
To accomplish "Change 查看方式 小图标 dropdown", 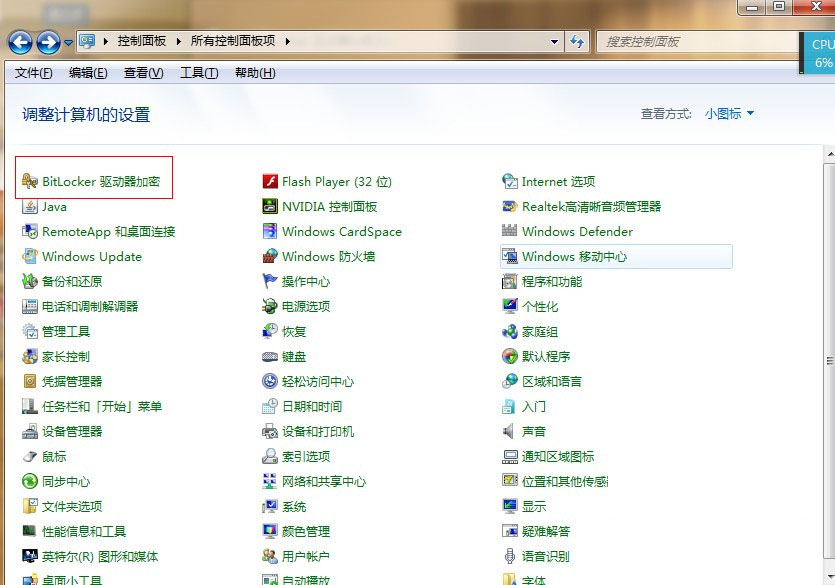I will pyautogui.click(x=729, y=113).
